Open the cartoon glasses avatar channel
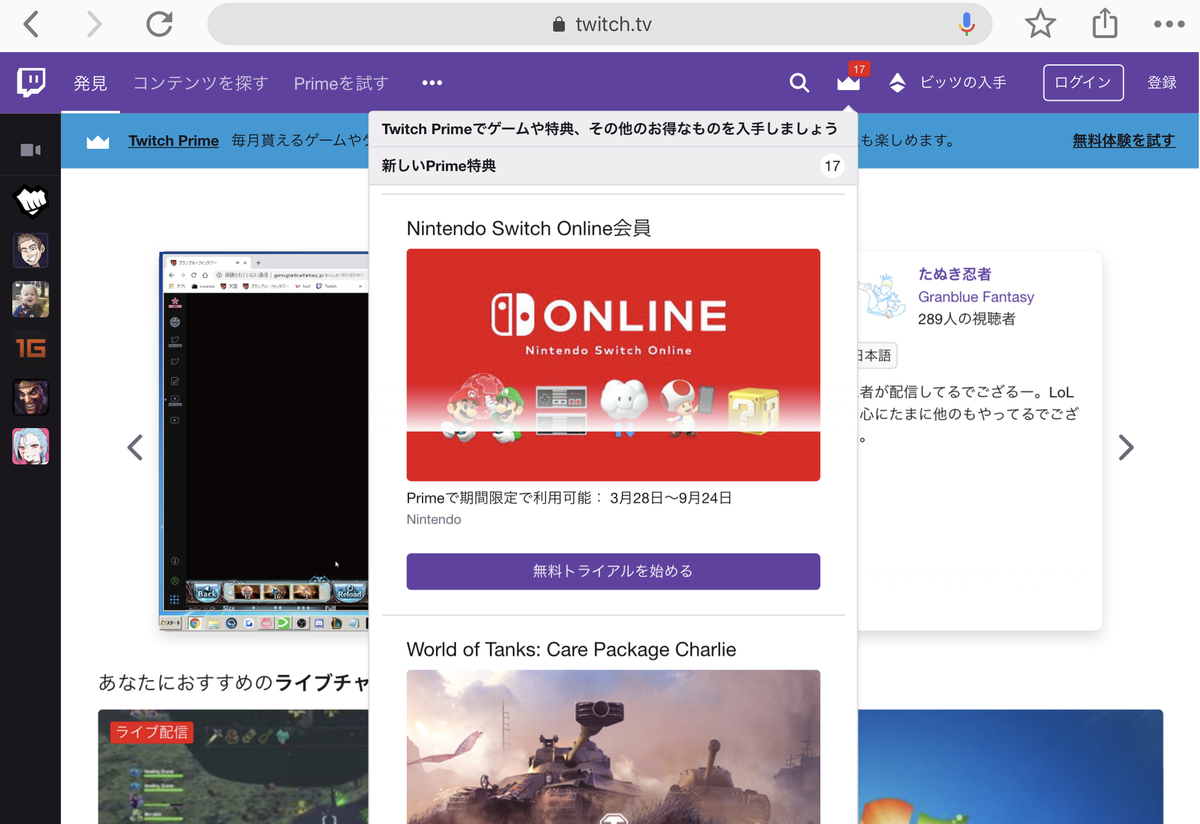1200x824 pixels. coord(31,250)
